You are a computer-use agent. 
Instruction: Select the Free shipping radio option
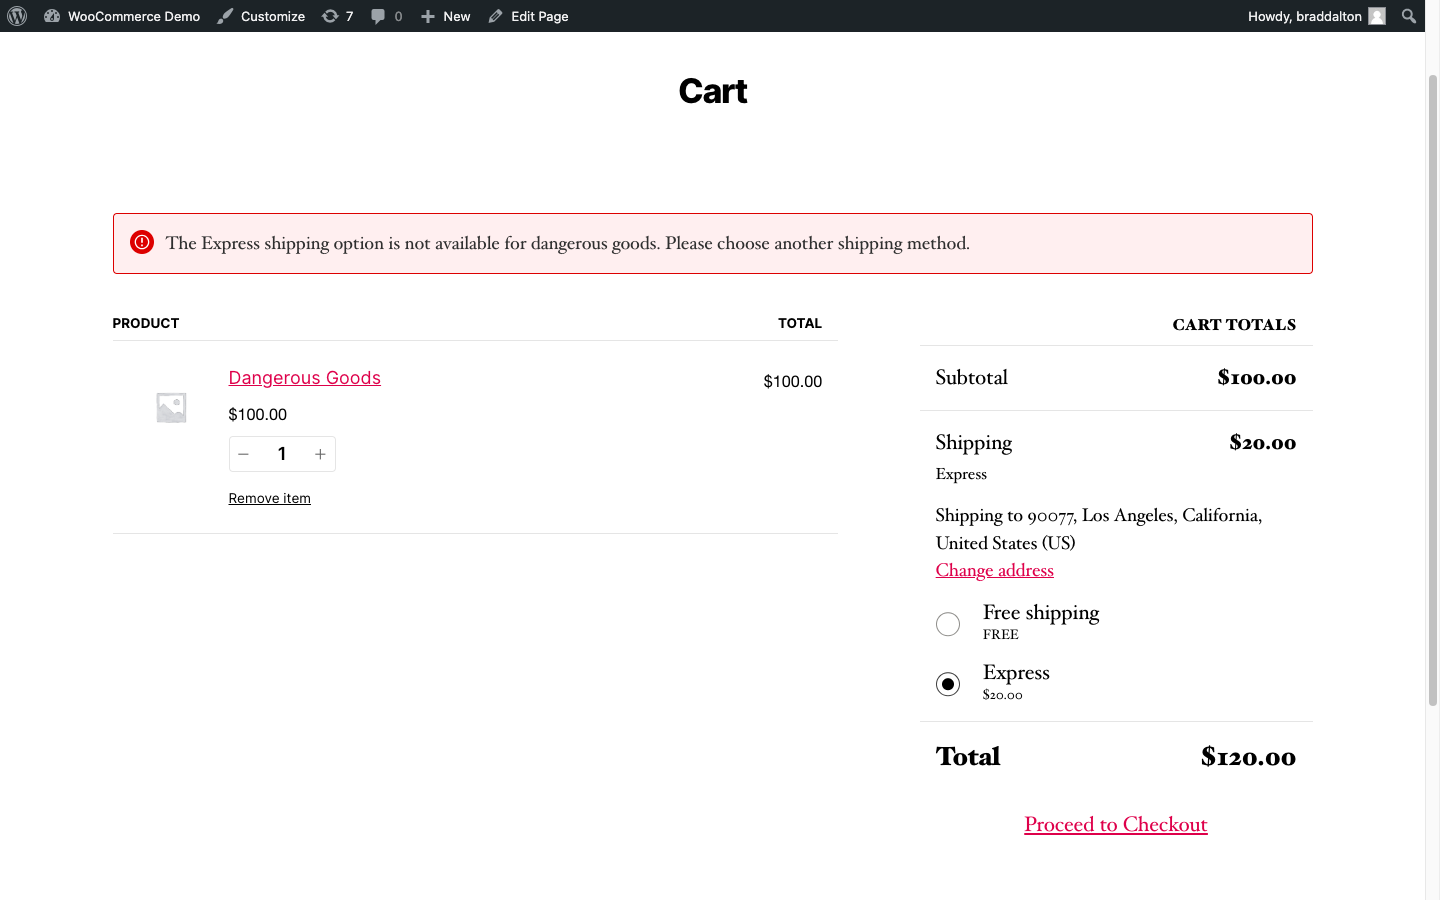pos(948,624)
